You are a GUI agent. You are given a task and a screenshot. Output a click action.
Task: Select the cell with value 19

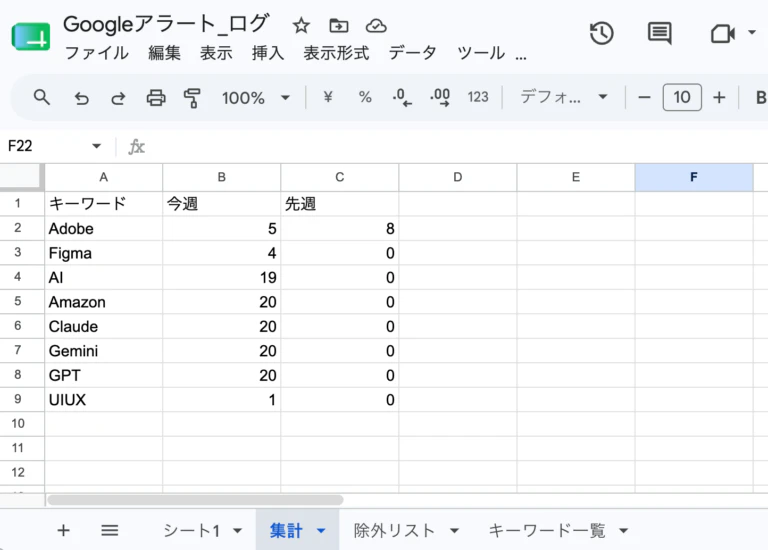tap(221, 277)
